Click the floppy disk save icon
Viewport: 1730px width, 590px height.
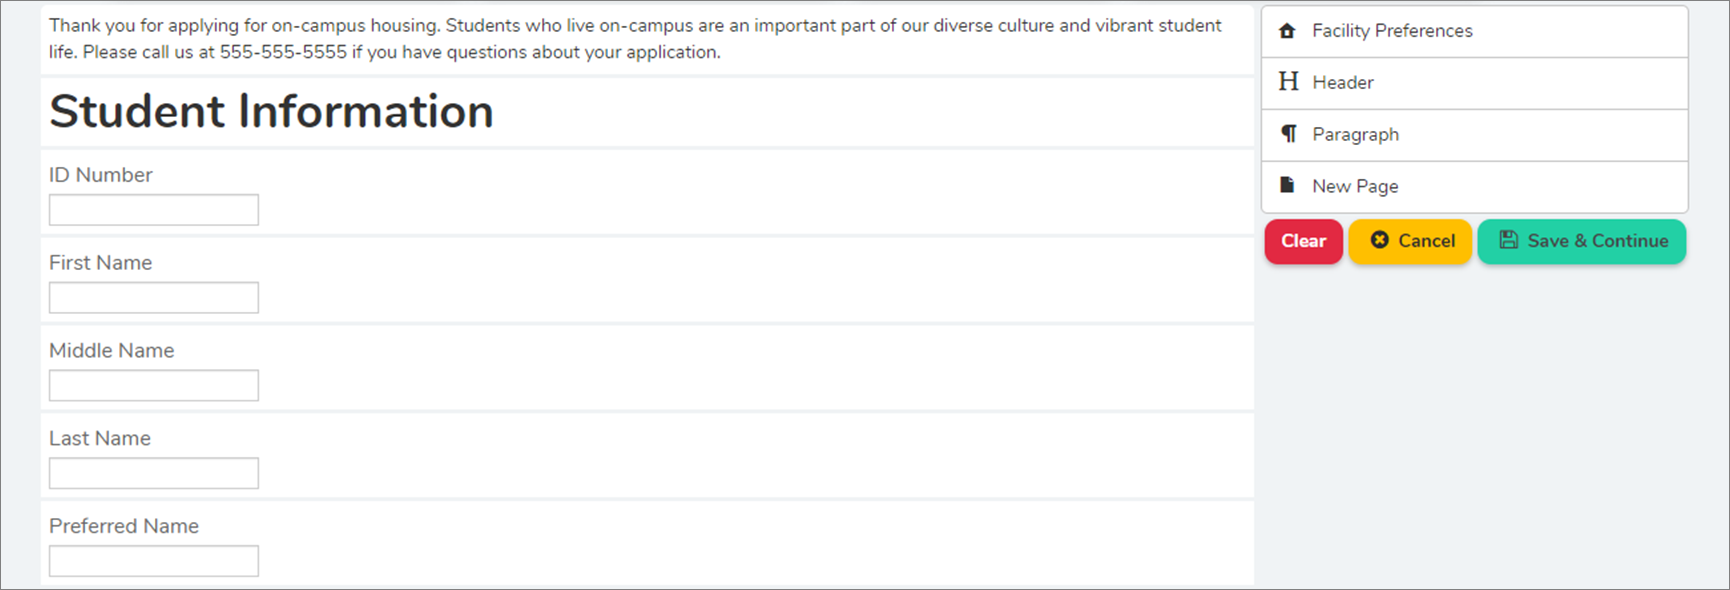(1508, 240)
